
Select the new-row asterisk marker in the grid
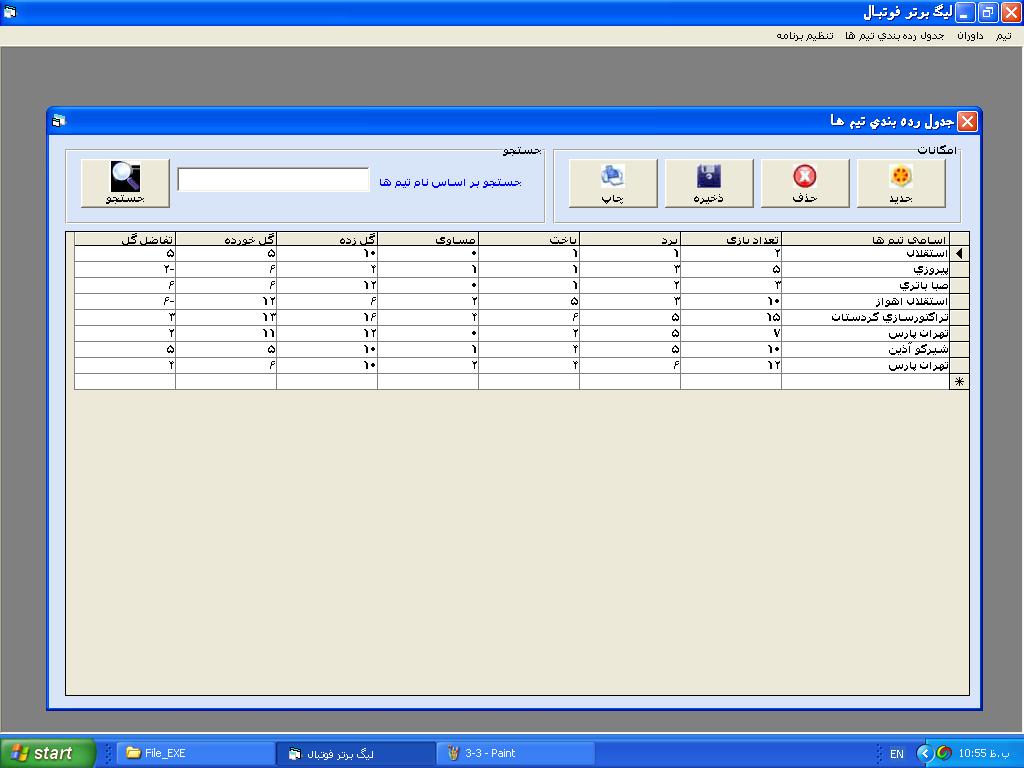click(x=960, y=382)
